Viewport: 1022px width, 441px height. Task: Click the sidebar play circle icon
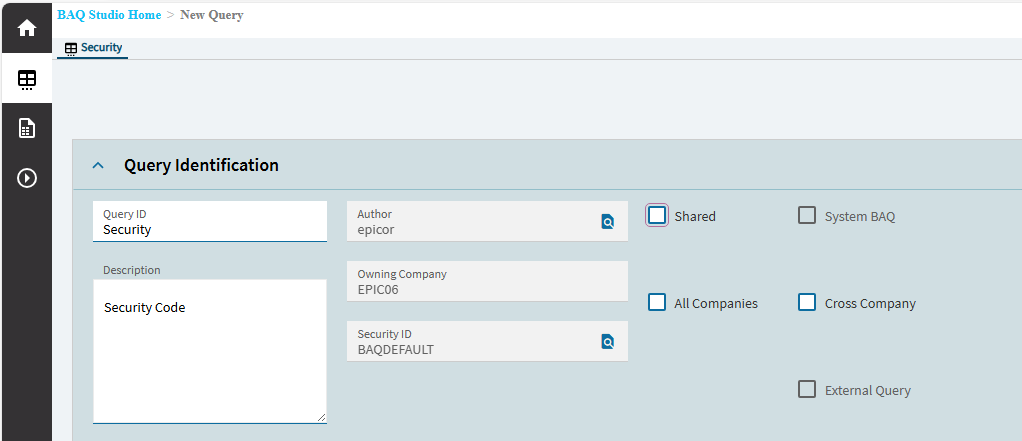[x=27, y=178]
